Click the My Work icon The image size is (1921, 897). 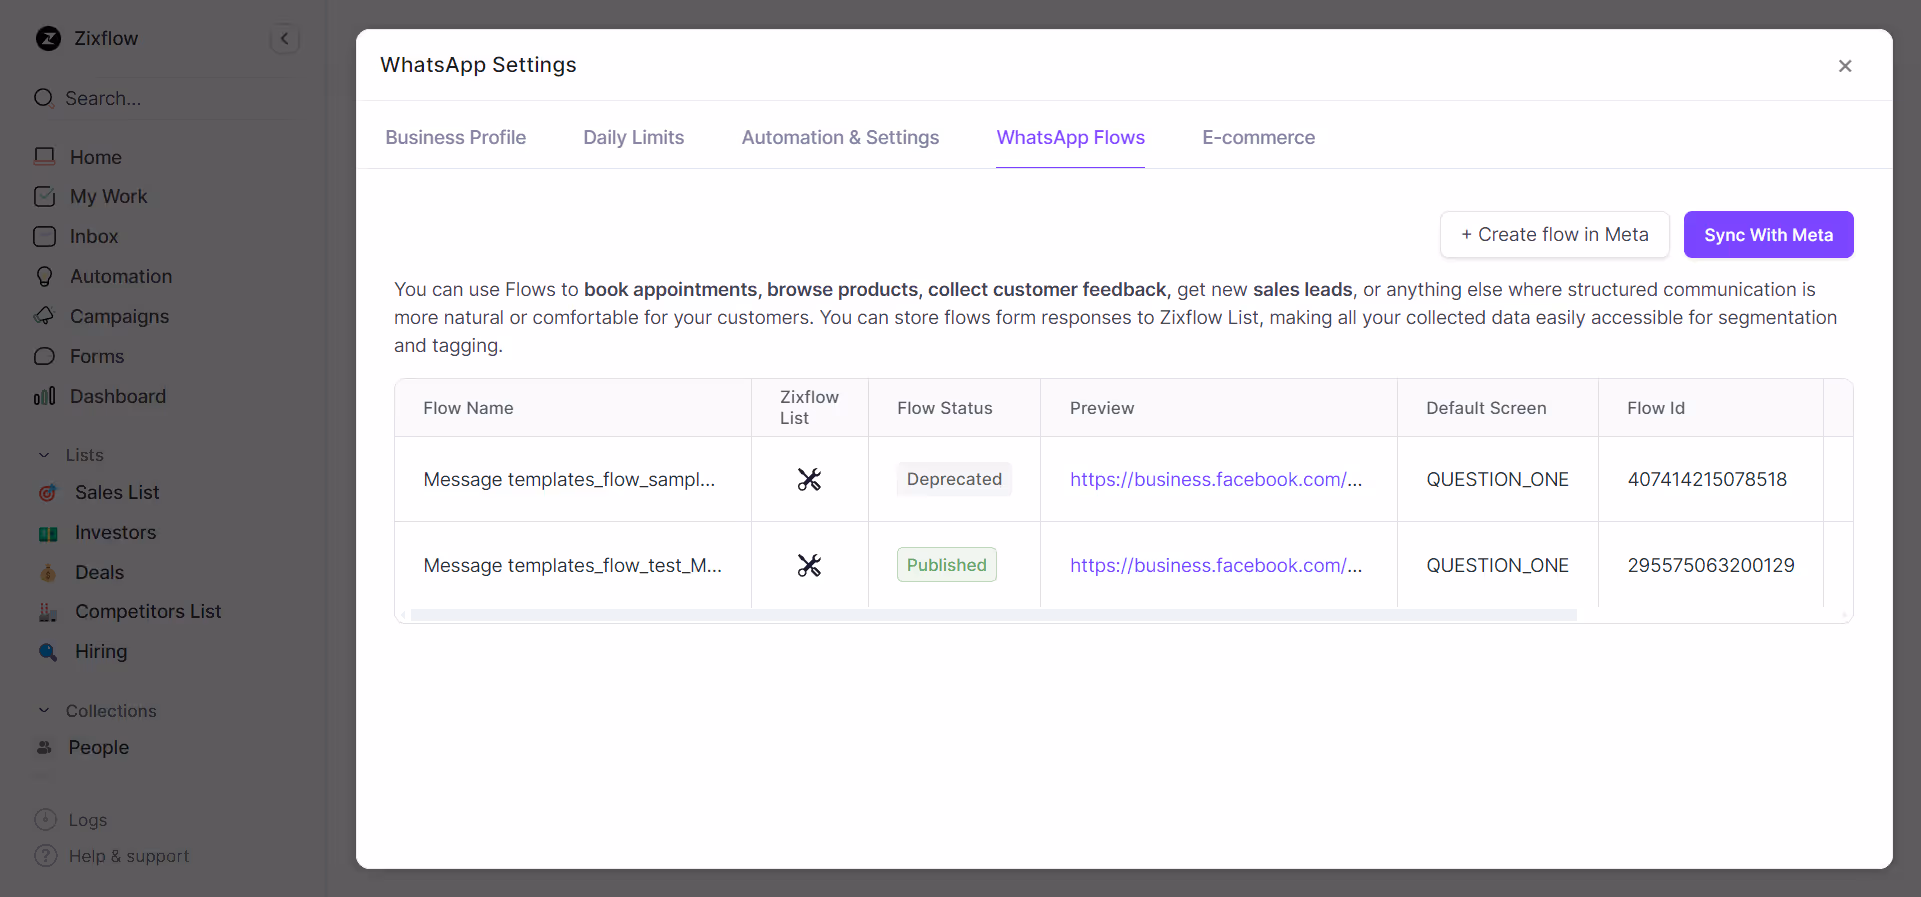[45, 196]
